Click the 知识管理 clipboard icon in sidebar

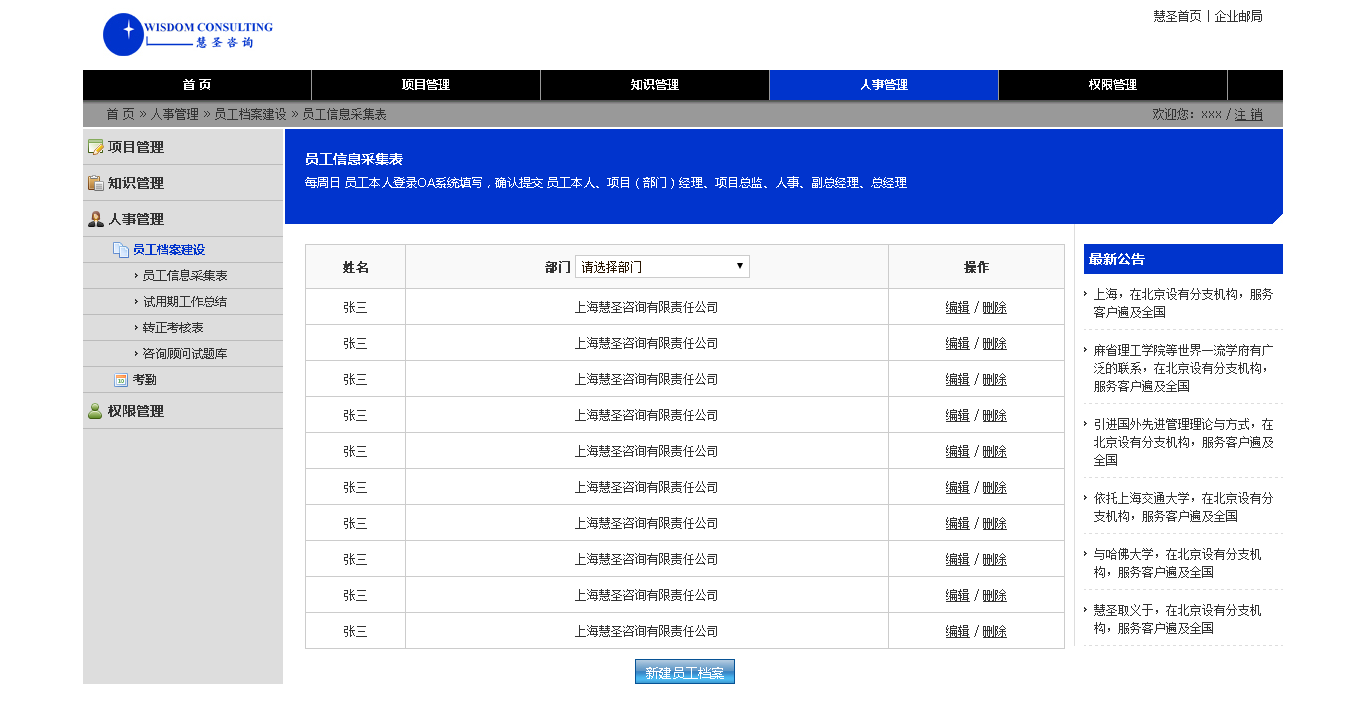[96, 183]
